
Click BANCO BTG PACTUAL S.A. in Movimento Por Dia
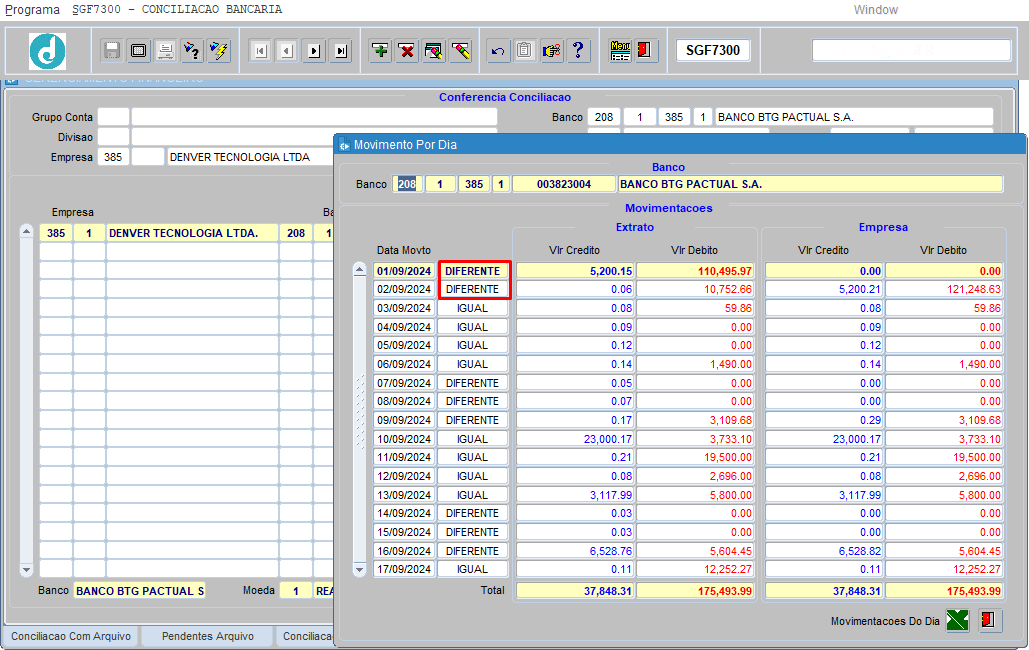(x=810, y=184)
